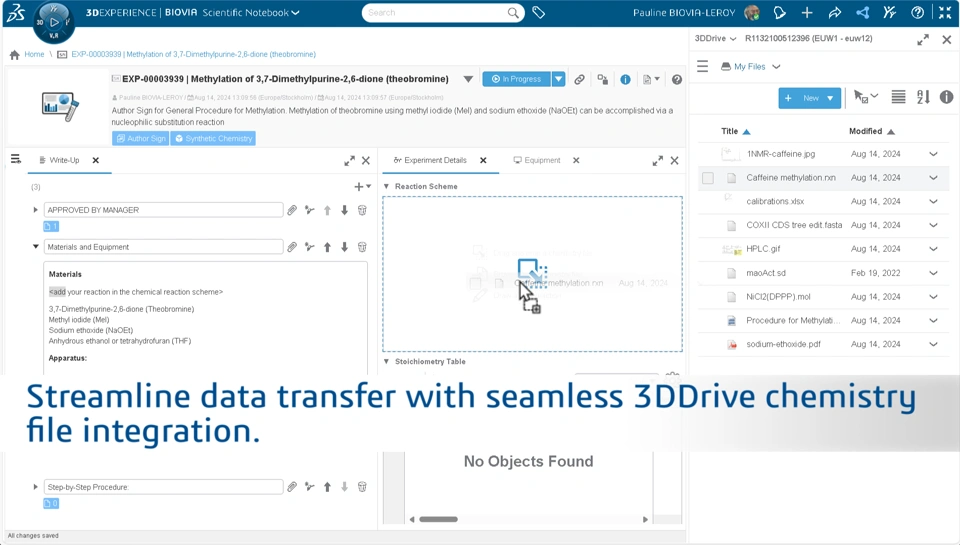Image resolution: width=960 pixels, height=545 pixels.
Task: Open dropdown next to experiment title
Action: tap(468, 79)
